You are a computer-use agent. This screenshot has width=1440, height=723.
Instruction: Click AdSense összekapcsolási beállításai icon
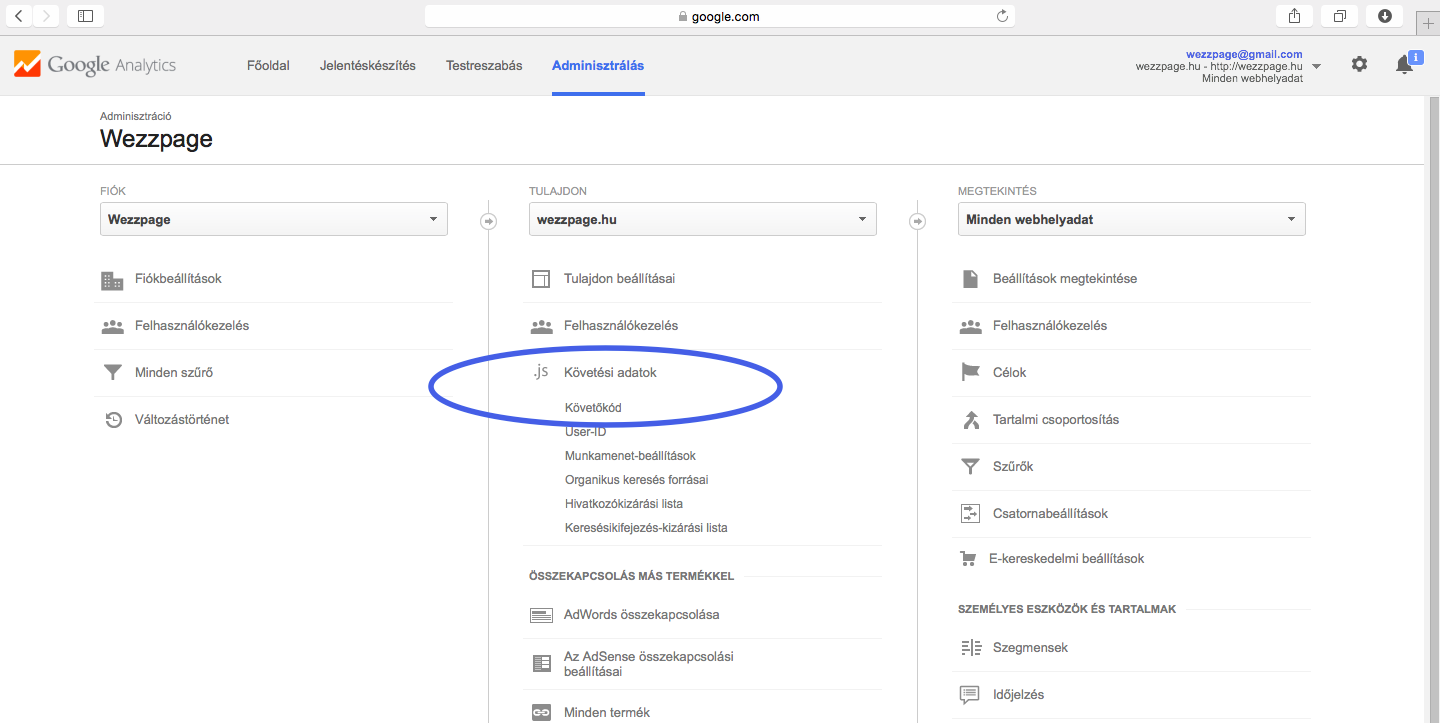[541, 663]
